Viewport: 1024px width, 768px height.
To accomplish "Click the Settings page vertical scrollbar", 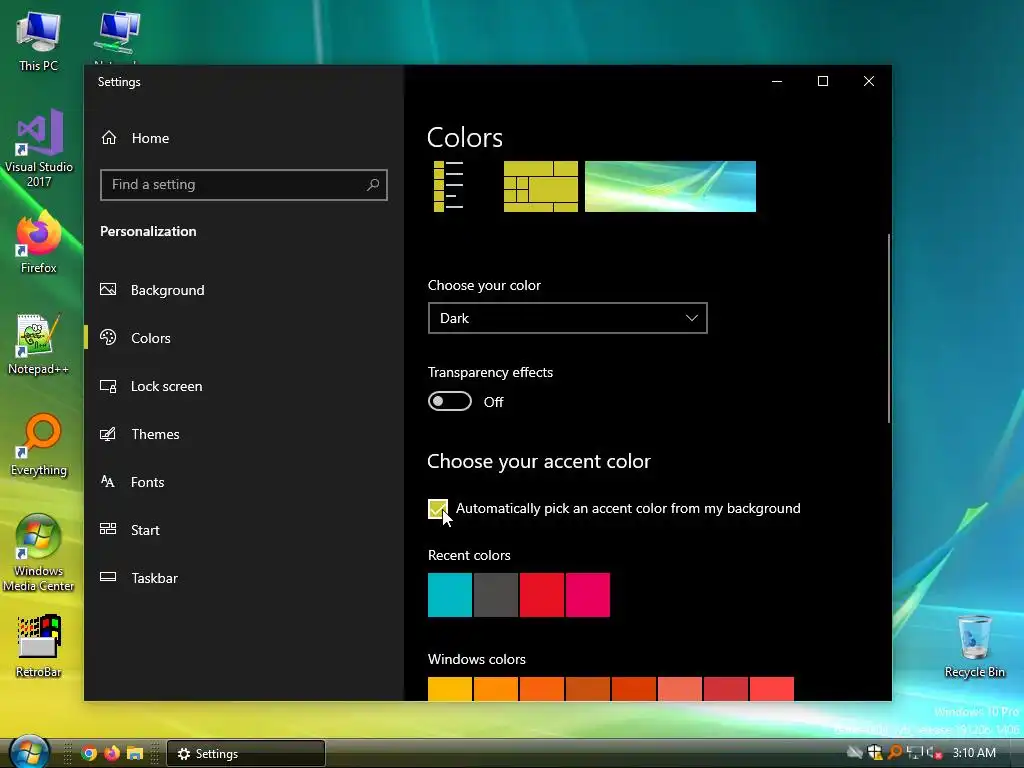I will click(x=889, y=328).
